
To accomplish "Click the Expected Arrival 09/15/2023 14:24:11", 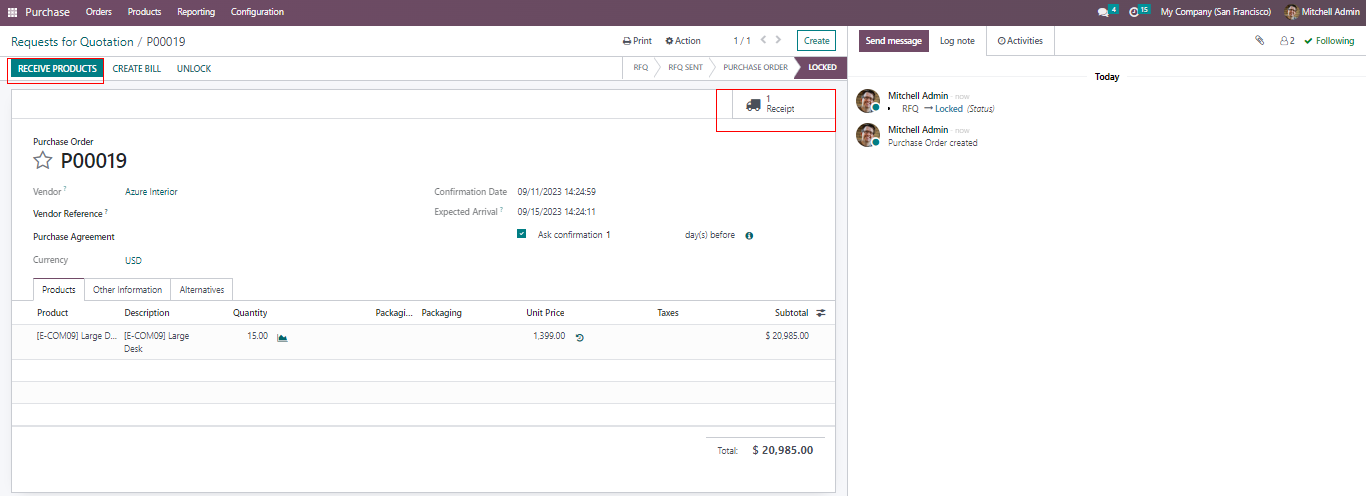I will point(556,212).
